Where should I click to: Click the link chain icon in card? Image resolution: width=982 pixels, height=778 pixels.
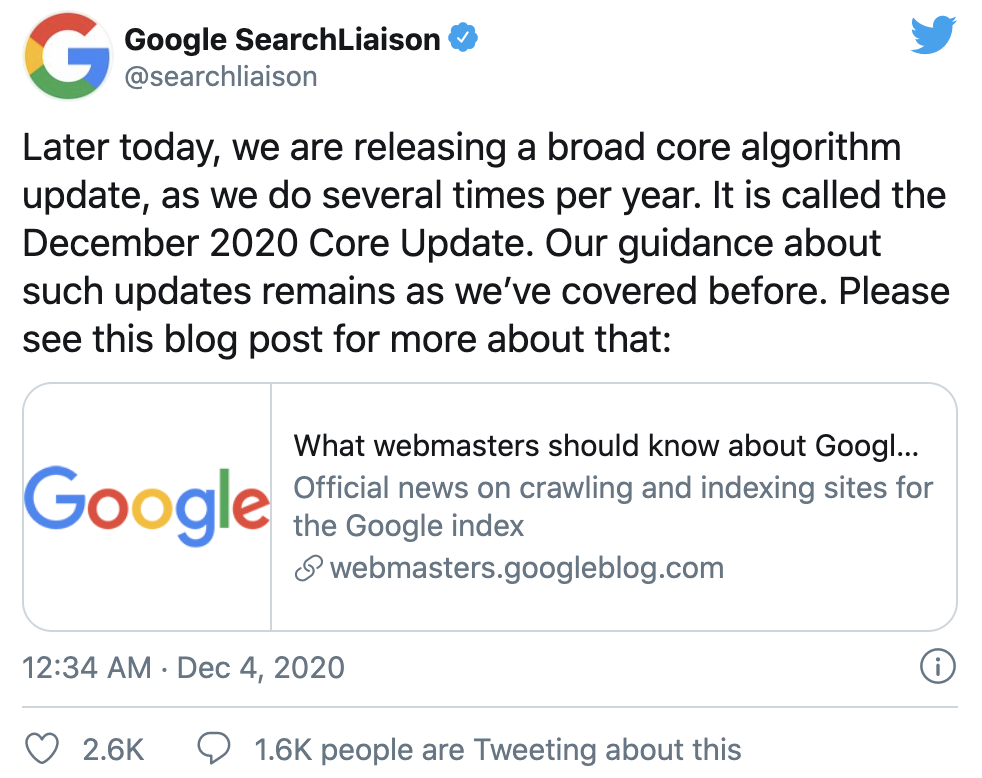point(308,568)
